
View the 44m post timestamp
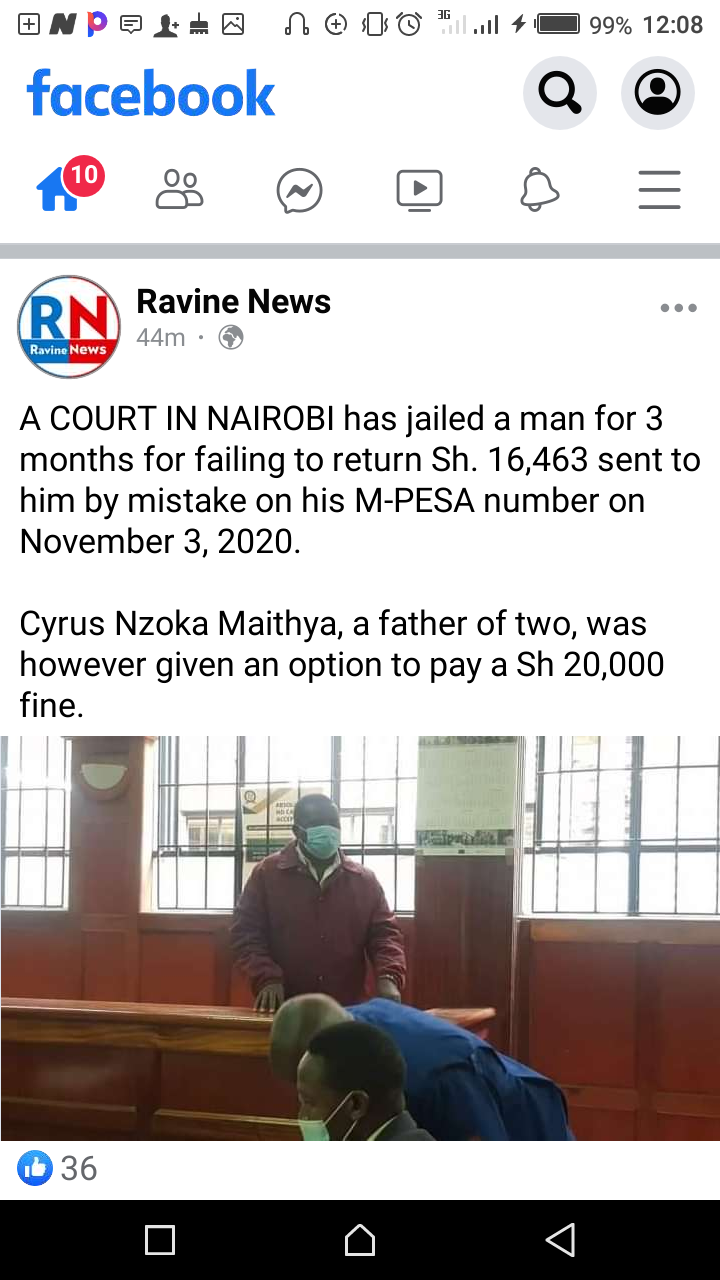tap(161, 338)
